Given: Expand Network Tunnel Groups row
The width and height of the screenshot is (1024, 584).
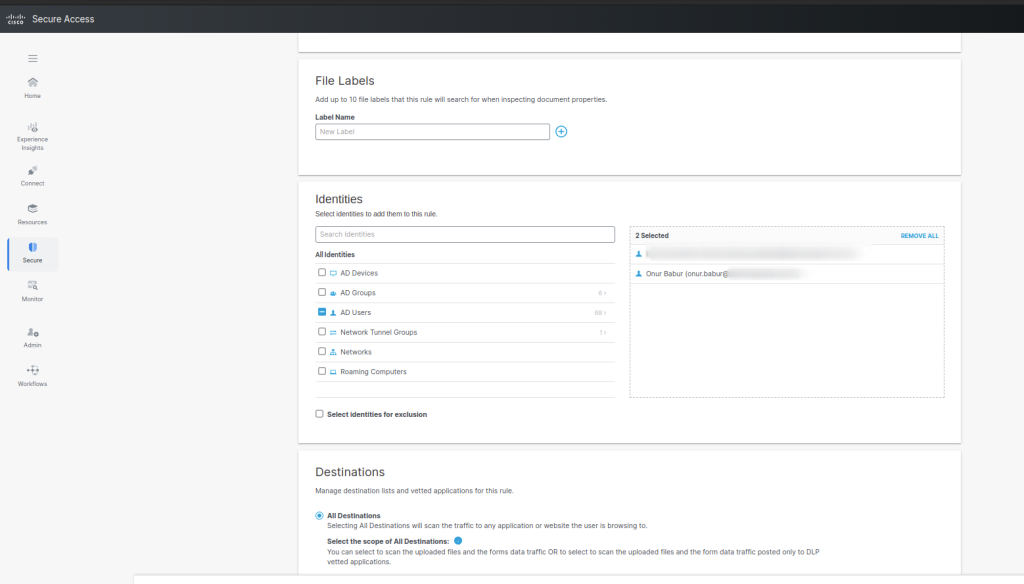Looking at the screenshot, I should pyautogui.click(x=602, y=332).
